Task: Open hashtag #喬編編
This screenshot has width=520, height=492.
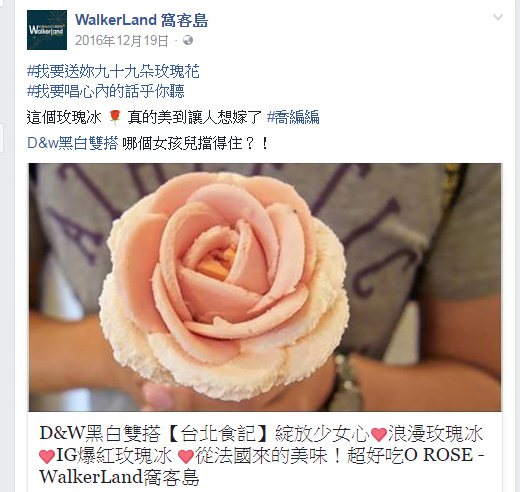Action: (293, 117)
